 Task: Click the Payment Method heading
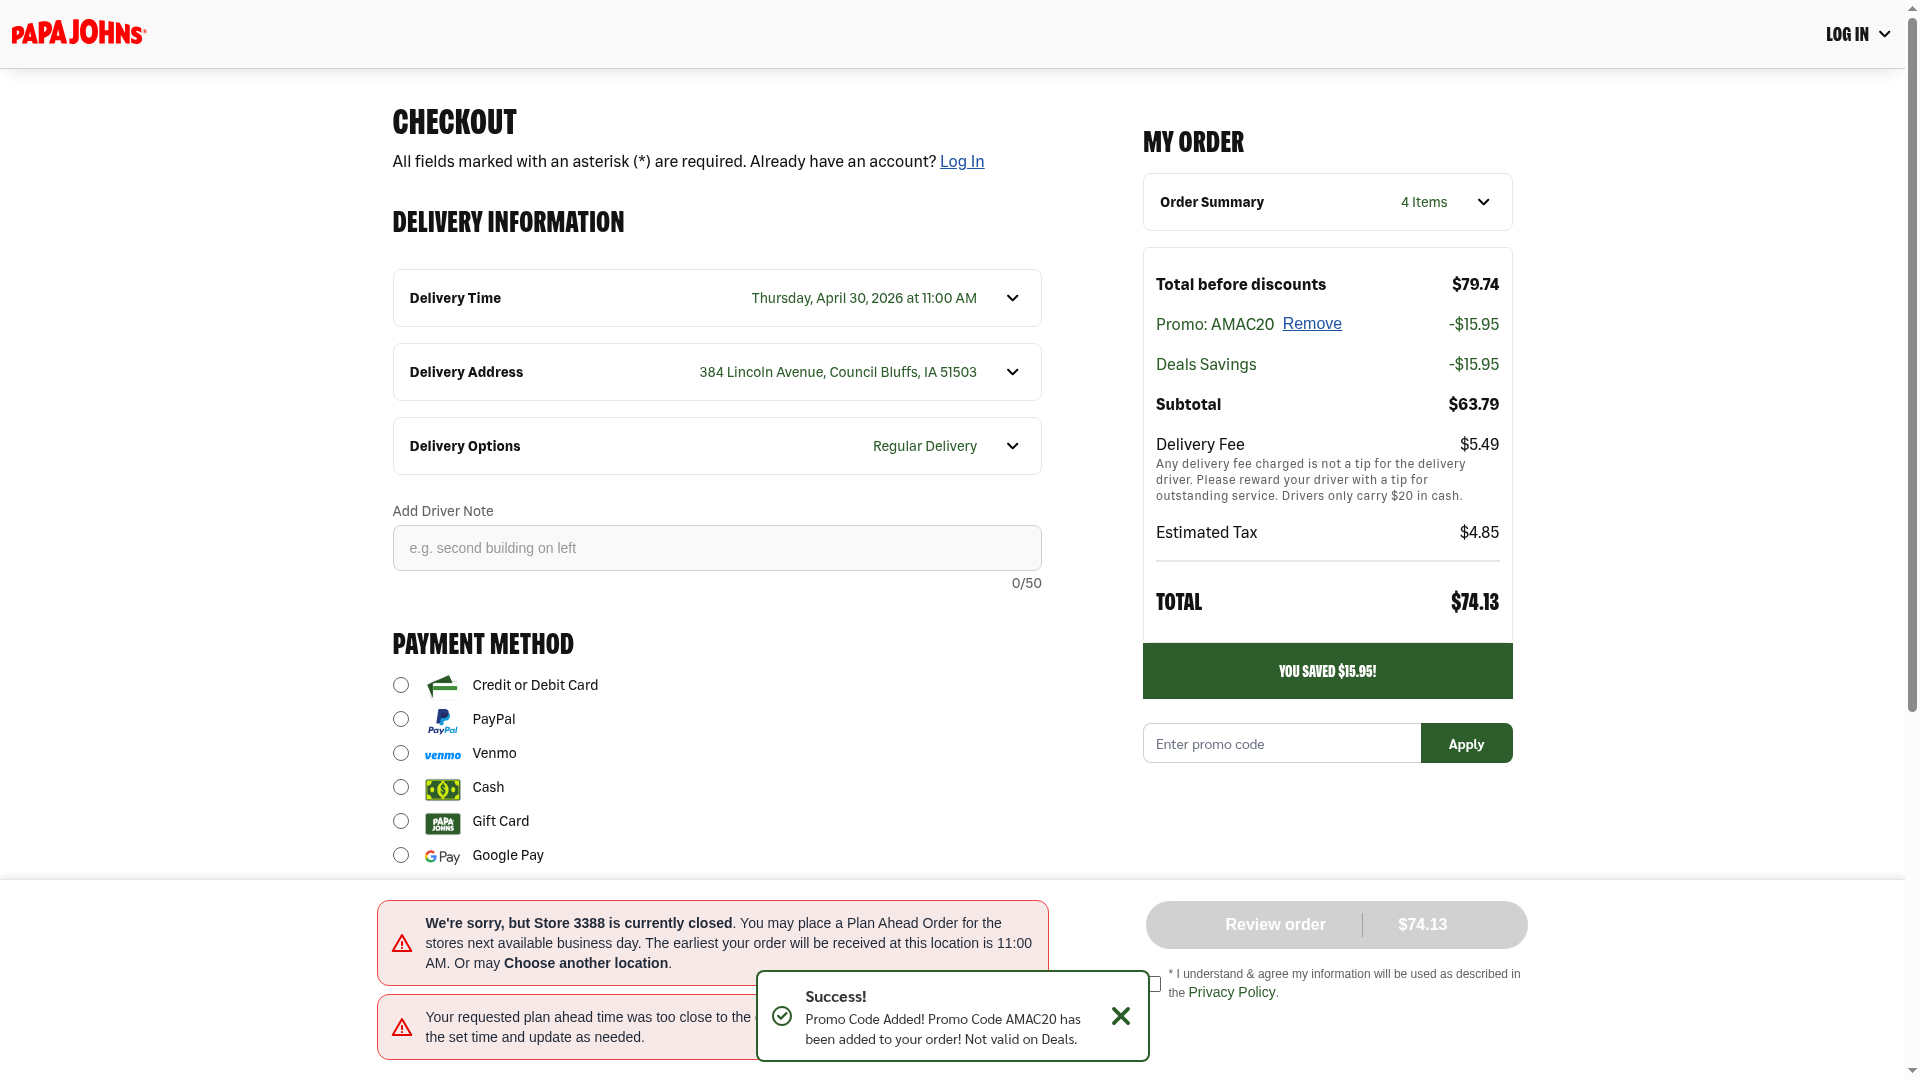483,643
